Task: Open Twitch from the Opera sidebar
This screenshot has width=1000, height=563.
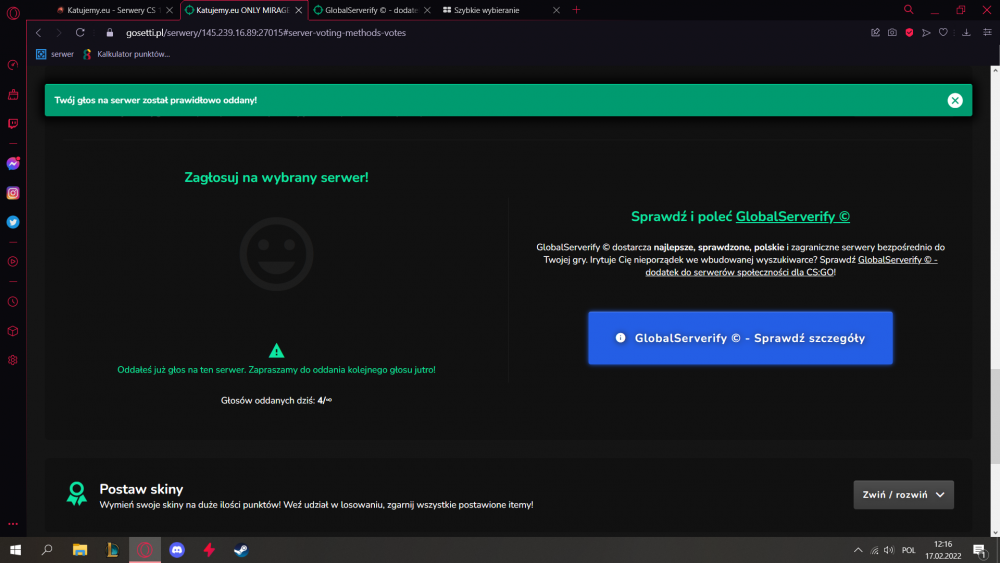Action: [13, 124]
